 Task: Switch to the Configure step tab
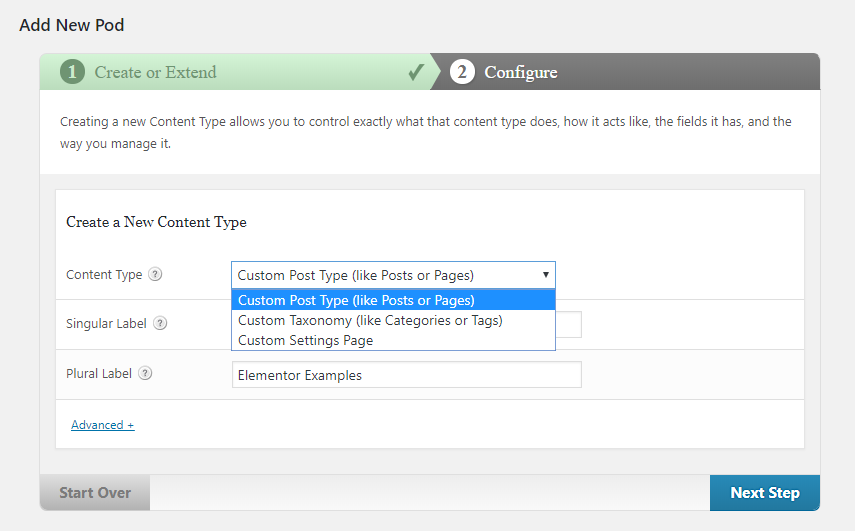point(521,72)
